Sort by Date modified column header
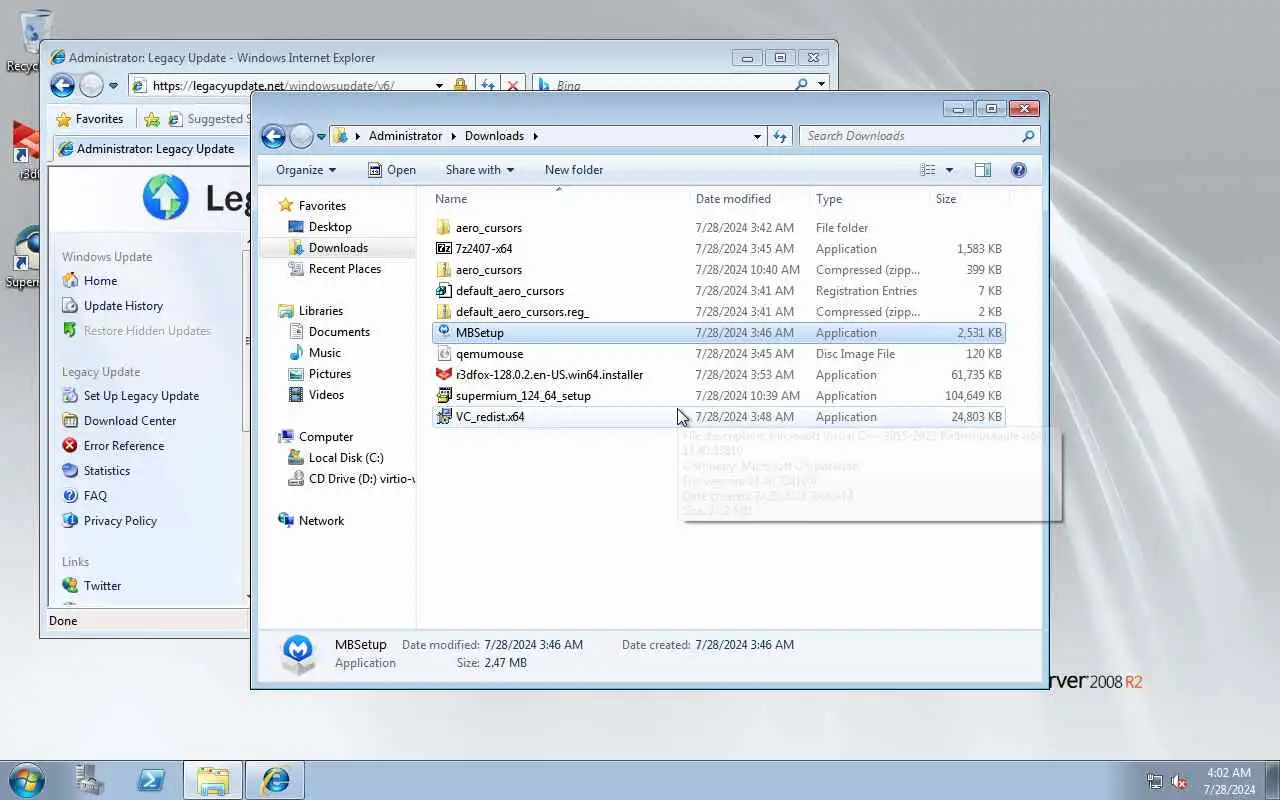The image size is (1280, 800). (733, 199)
